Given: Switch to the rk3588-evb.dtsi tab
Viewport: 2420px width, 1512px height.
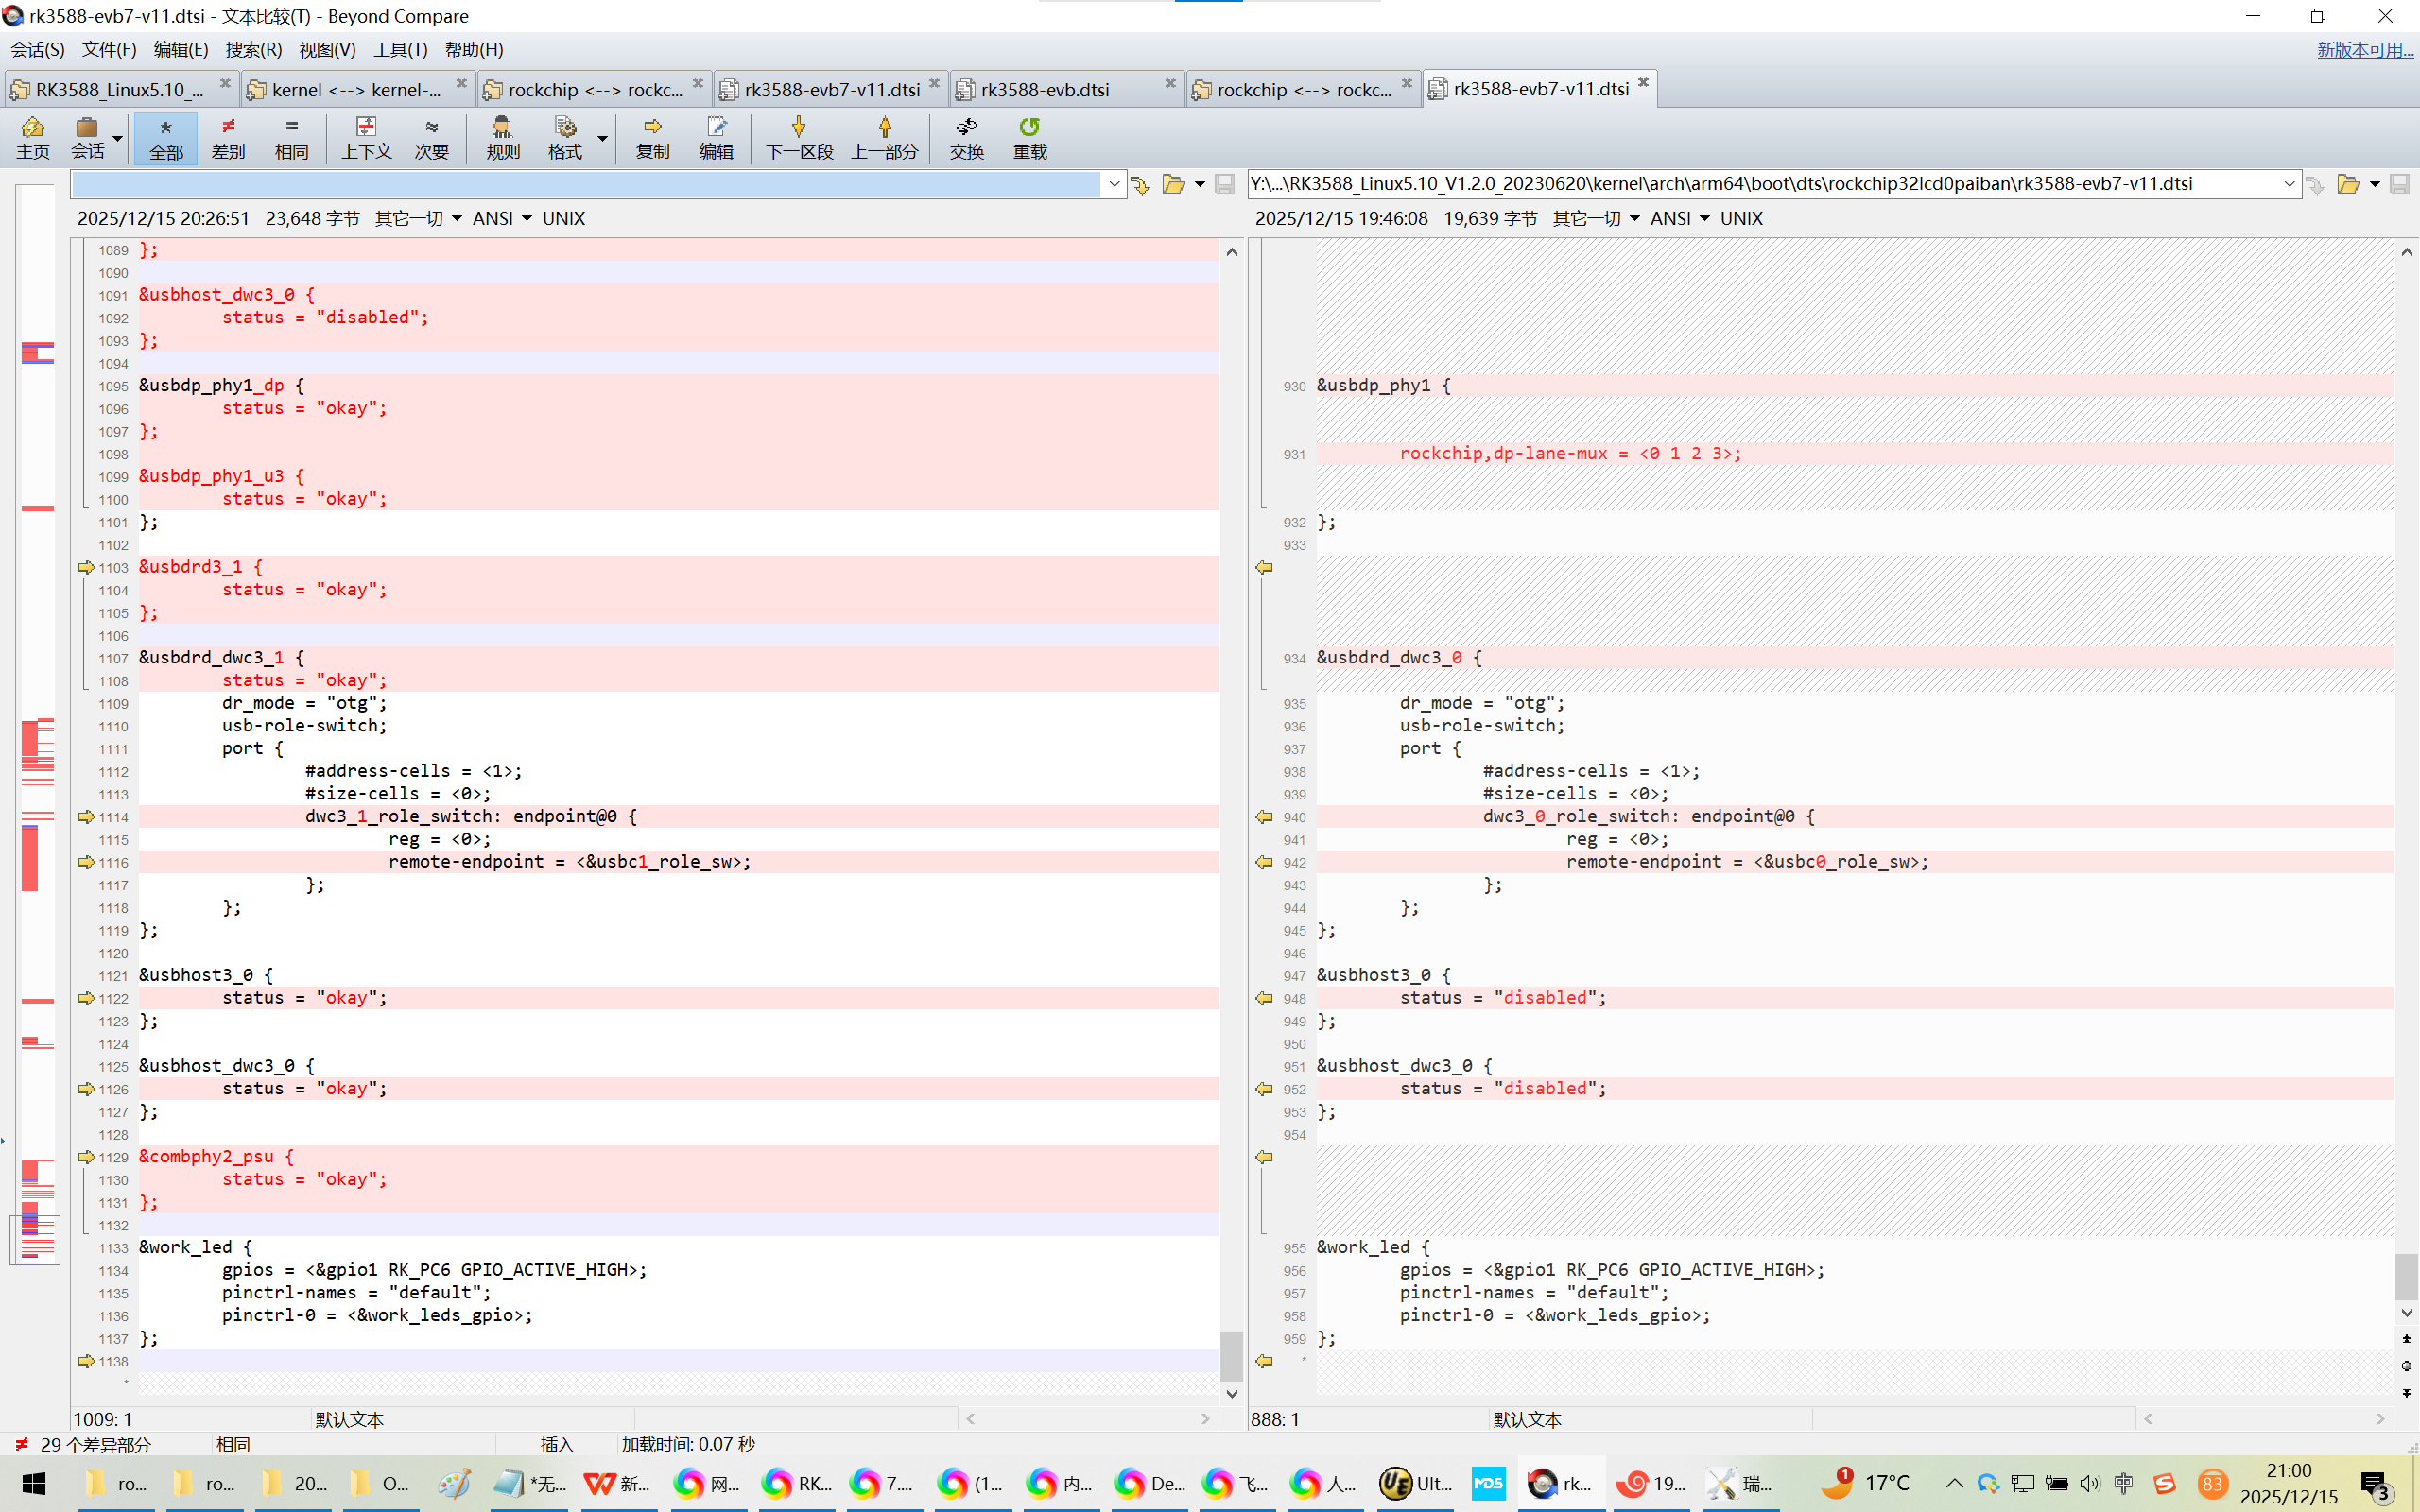Looking at the screenshot, I should coord(1045,90).
